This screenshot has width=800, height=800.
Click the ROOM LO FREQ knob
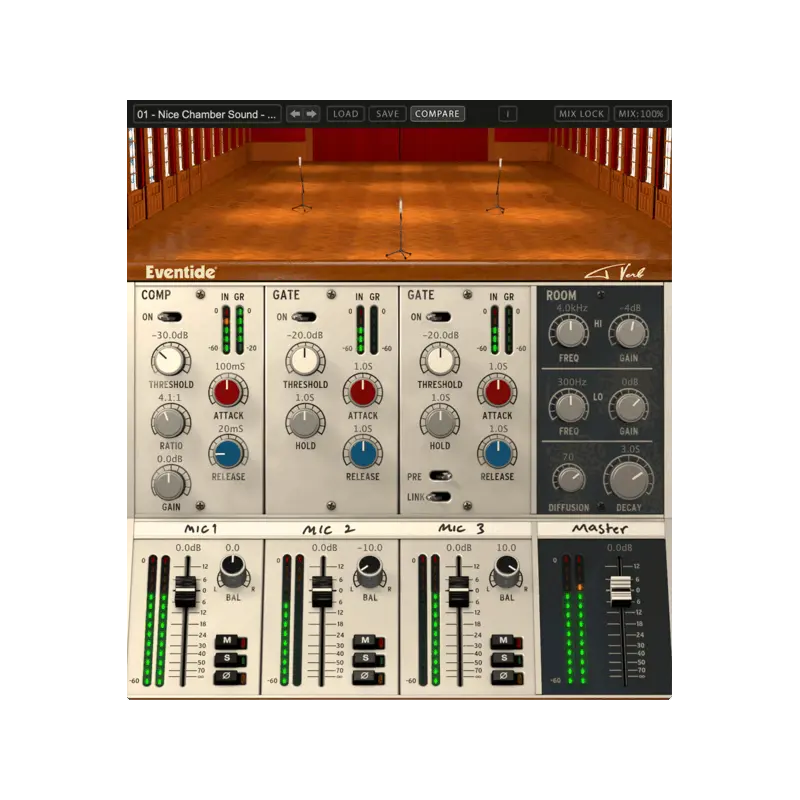[569, 407]
